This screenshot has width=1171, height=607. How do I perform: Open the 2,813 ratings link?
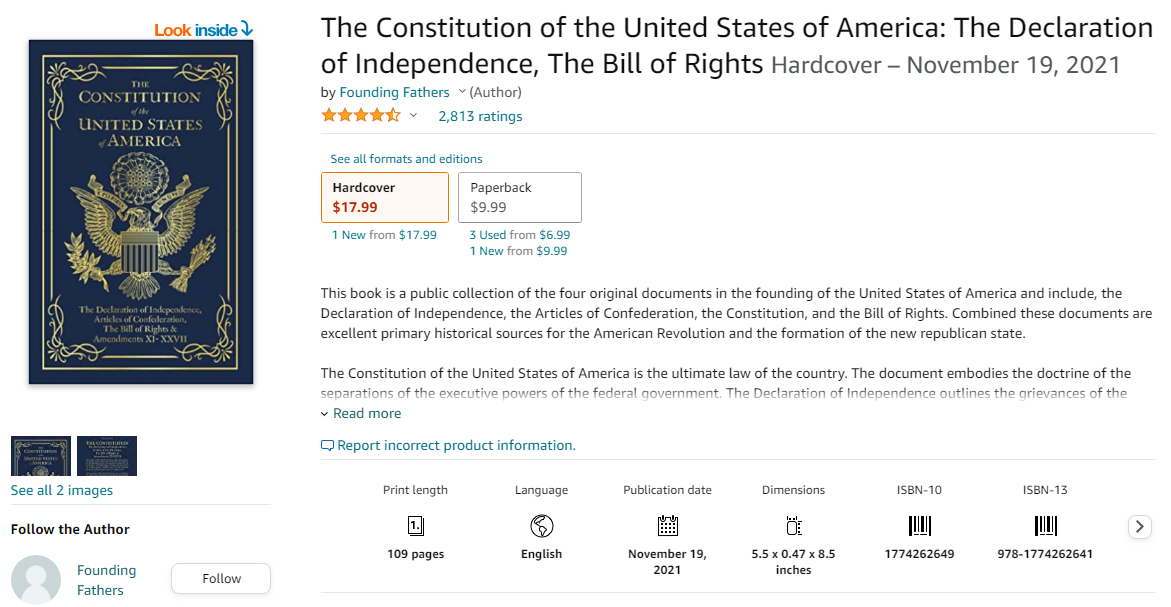coord(480,116)
